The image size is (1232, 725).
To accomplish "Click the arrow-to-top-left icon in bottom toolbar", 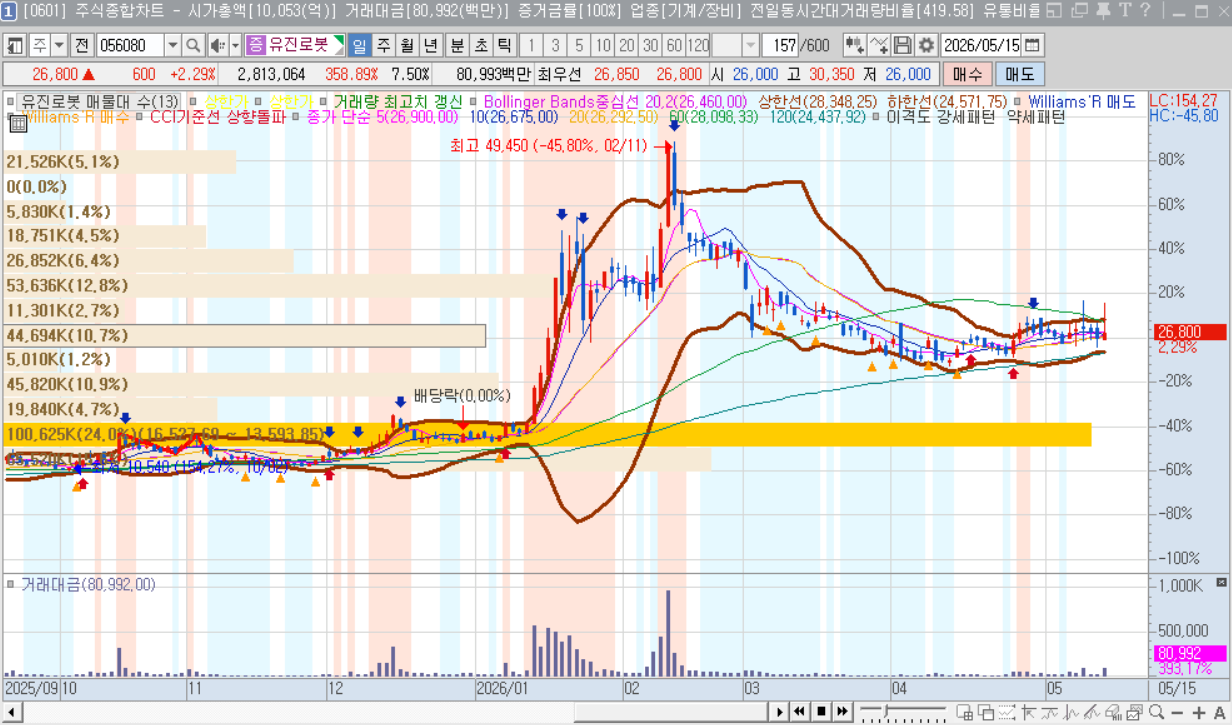I will tap(1028, 713).
